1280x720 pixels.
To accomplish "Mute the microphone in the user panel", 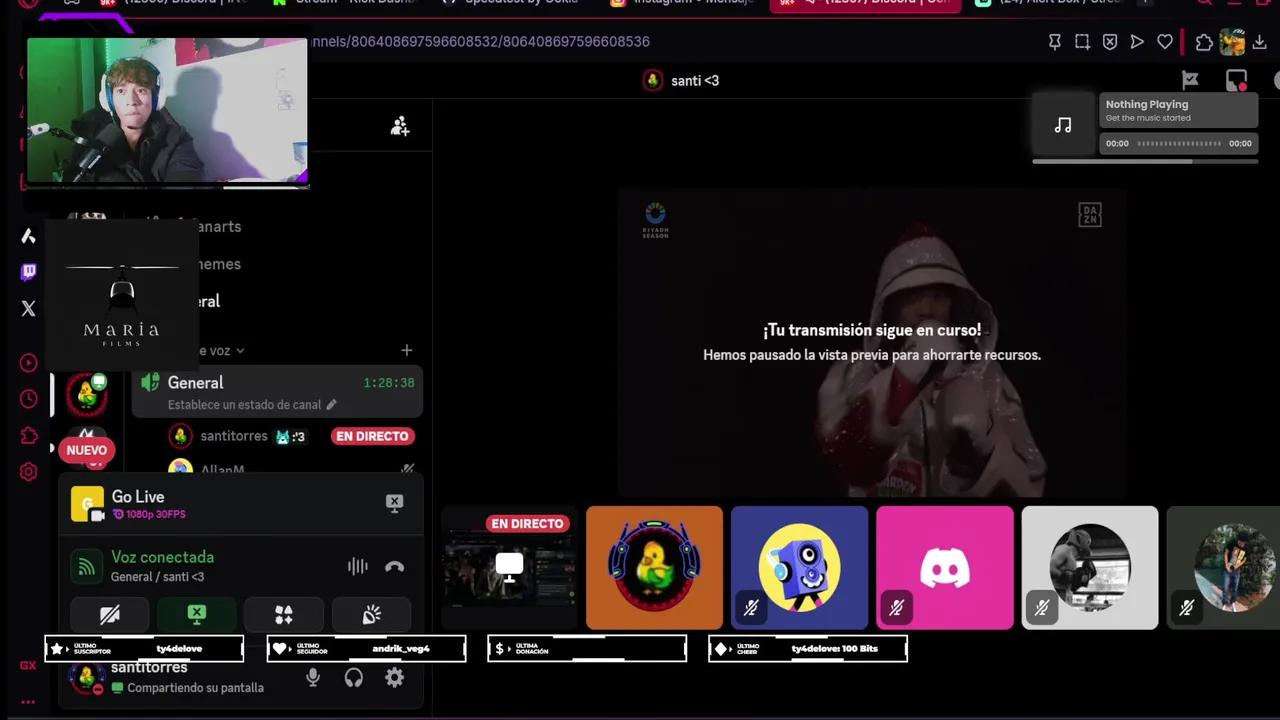I will tap(313, 678).
